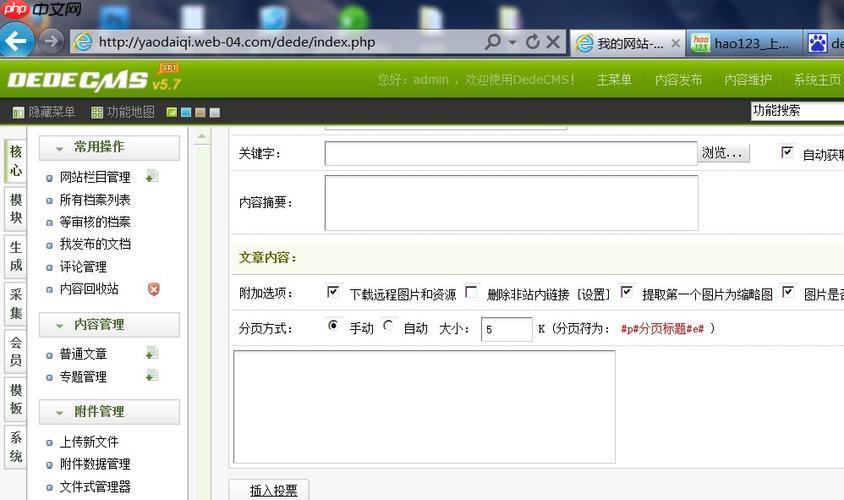
Task: Collapse the 附件管理 menu section
Action: click(109, 412)
